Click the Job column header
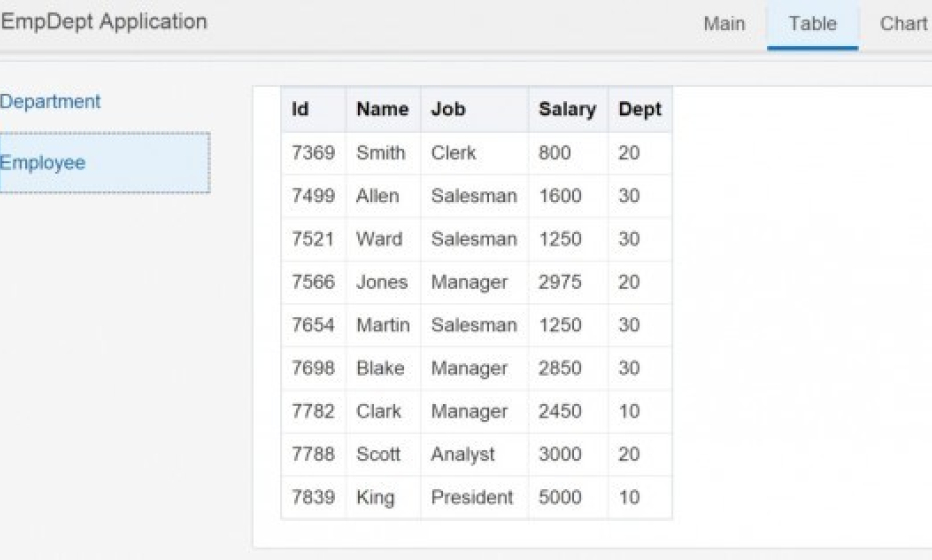932x560 pixels. pos(448,110)
